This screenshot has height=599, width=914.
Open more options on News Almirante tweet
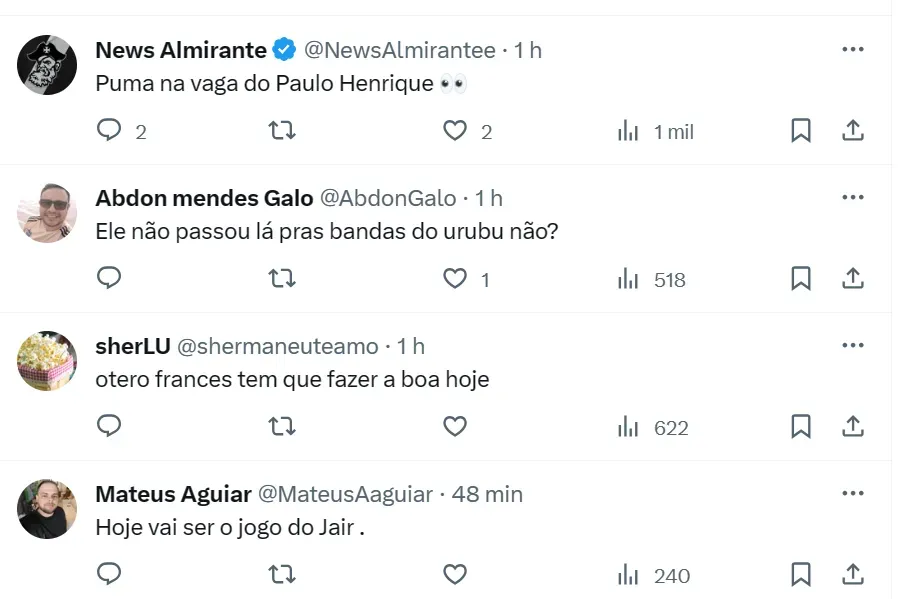click(853, 49)
